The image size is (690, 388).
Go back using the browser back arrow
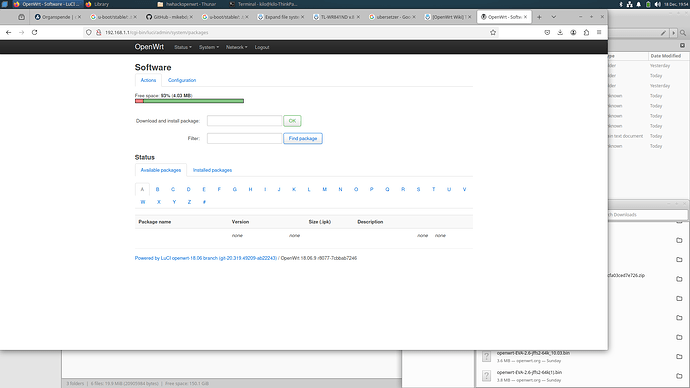(8, 33)
